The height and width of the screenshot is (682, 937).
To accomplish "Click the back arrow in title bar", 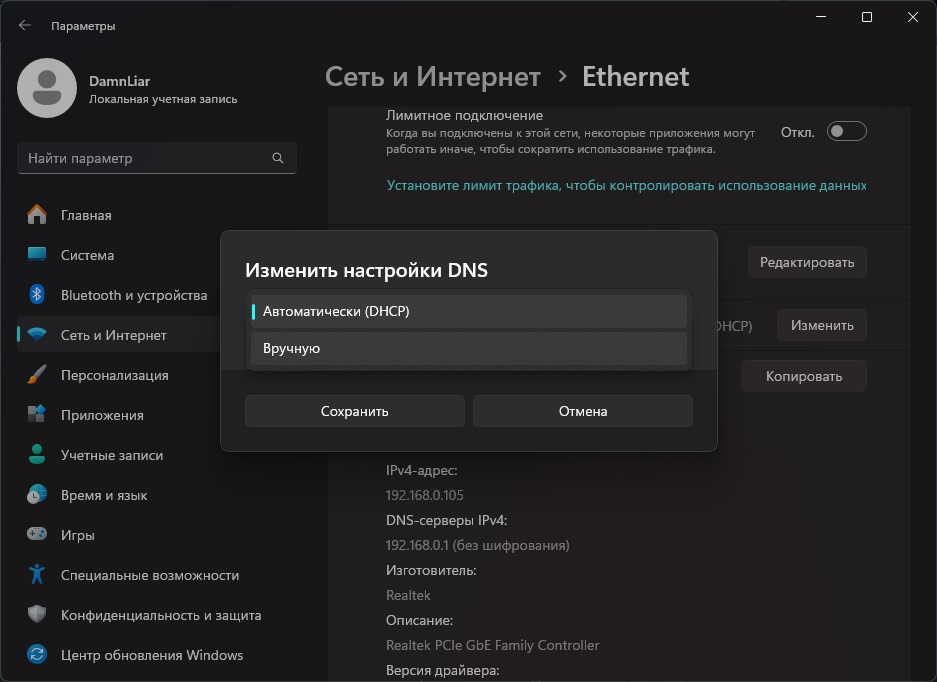I will pos(25,25).
